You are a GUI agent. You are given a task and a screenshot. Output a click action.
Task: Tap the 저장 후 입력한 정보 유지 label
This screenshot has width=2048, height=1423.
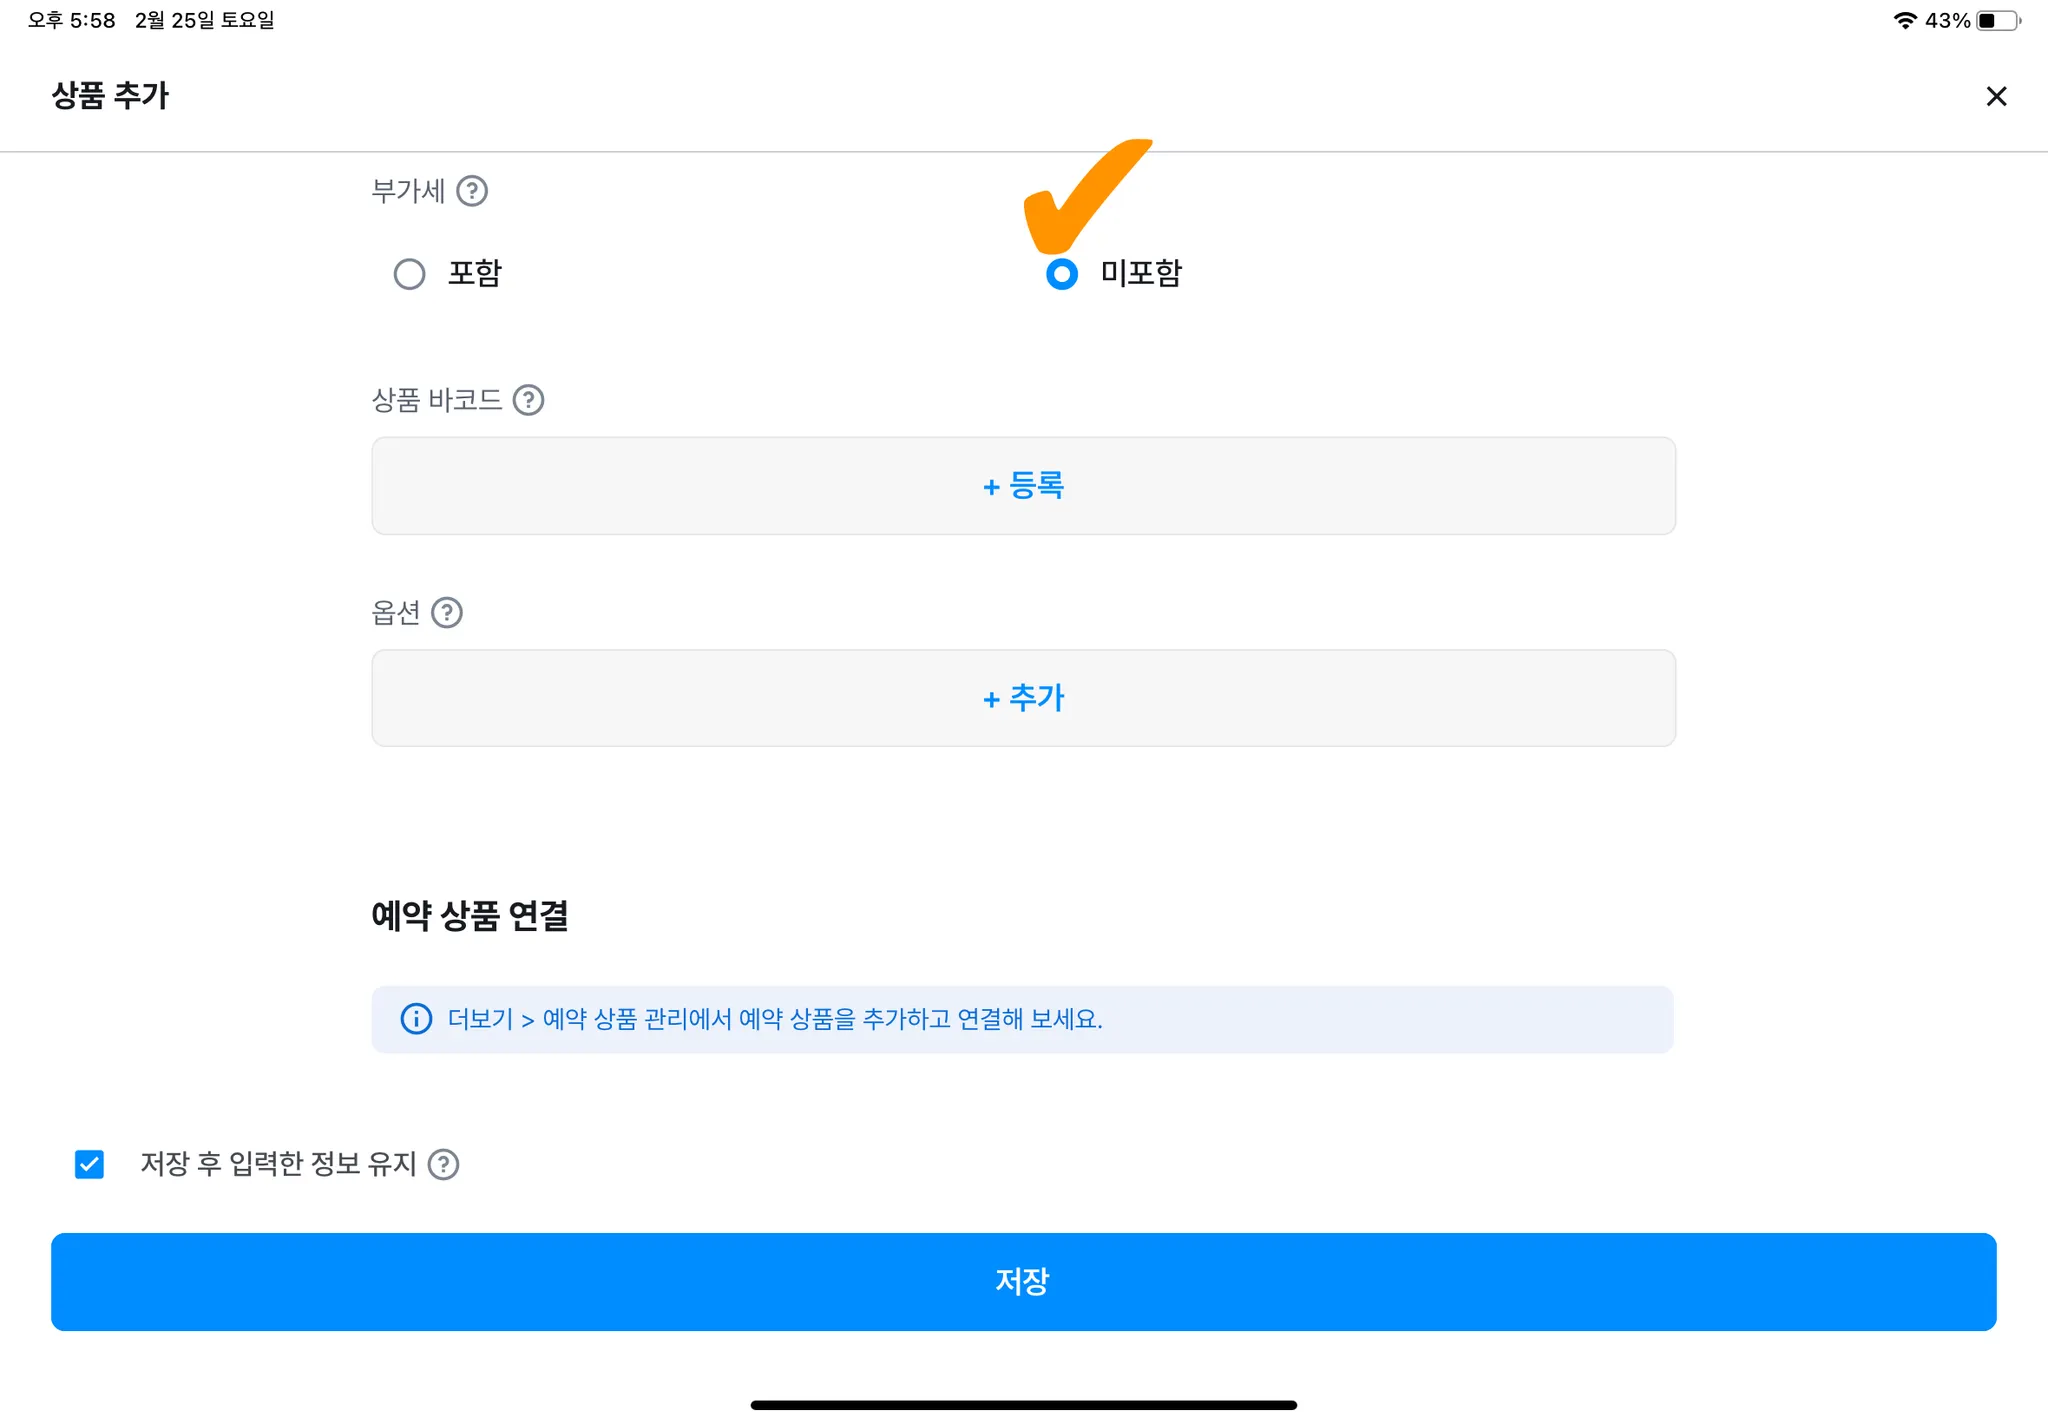278,1164
